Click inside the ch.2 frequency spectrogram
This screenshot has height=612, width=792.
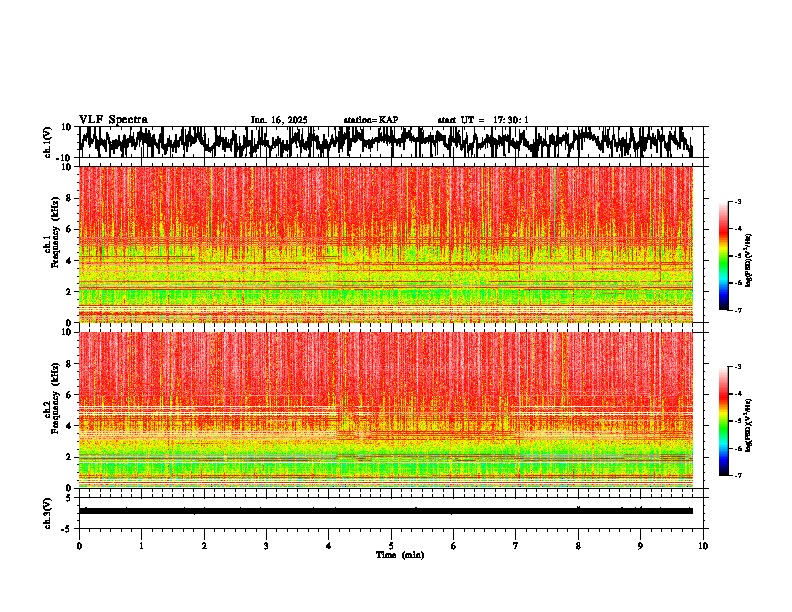pyautogui.click(x=386, y=410)
